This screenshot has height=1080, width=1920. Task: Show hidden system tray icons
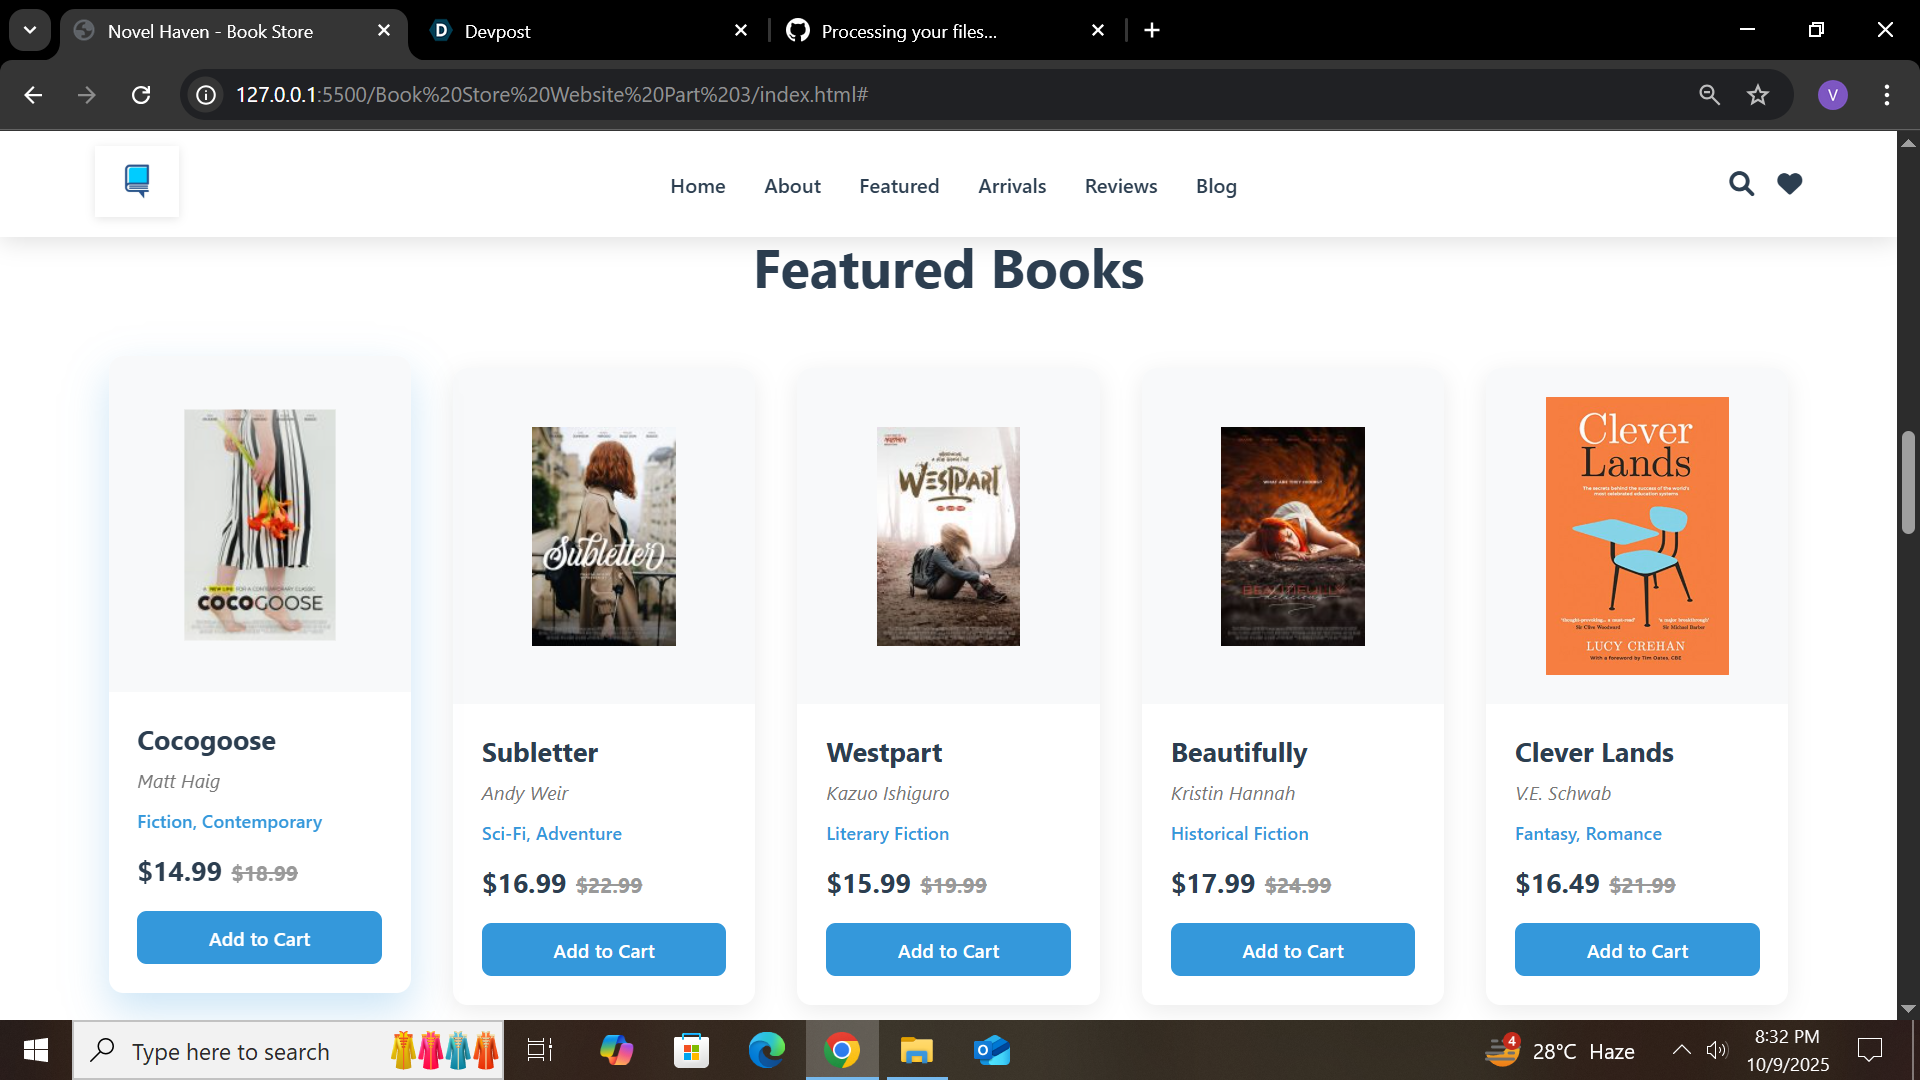coord(1681,1050)
